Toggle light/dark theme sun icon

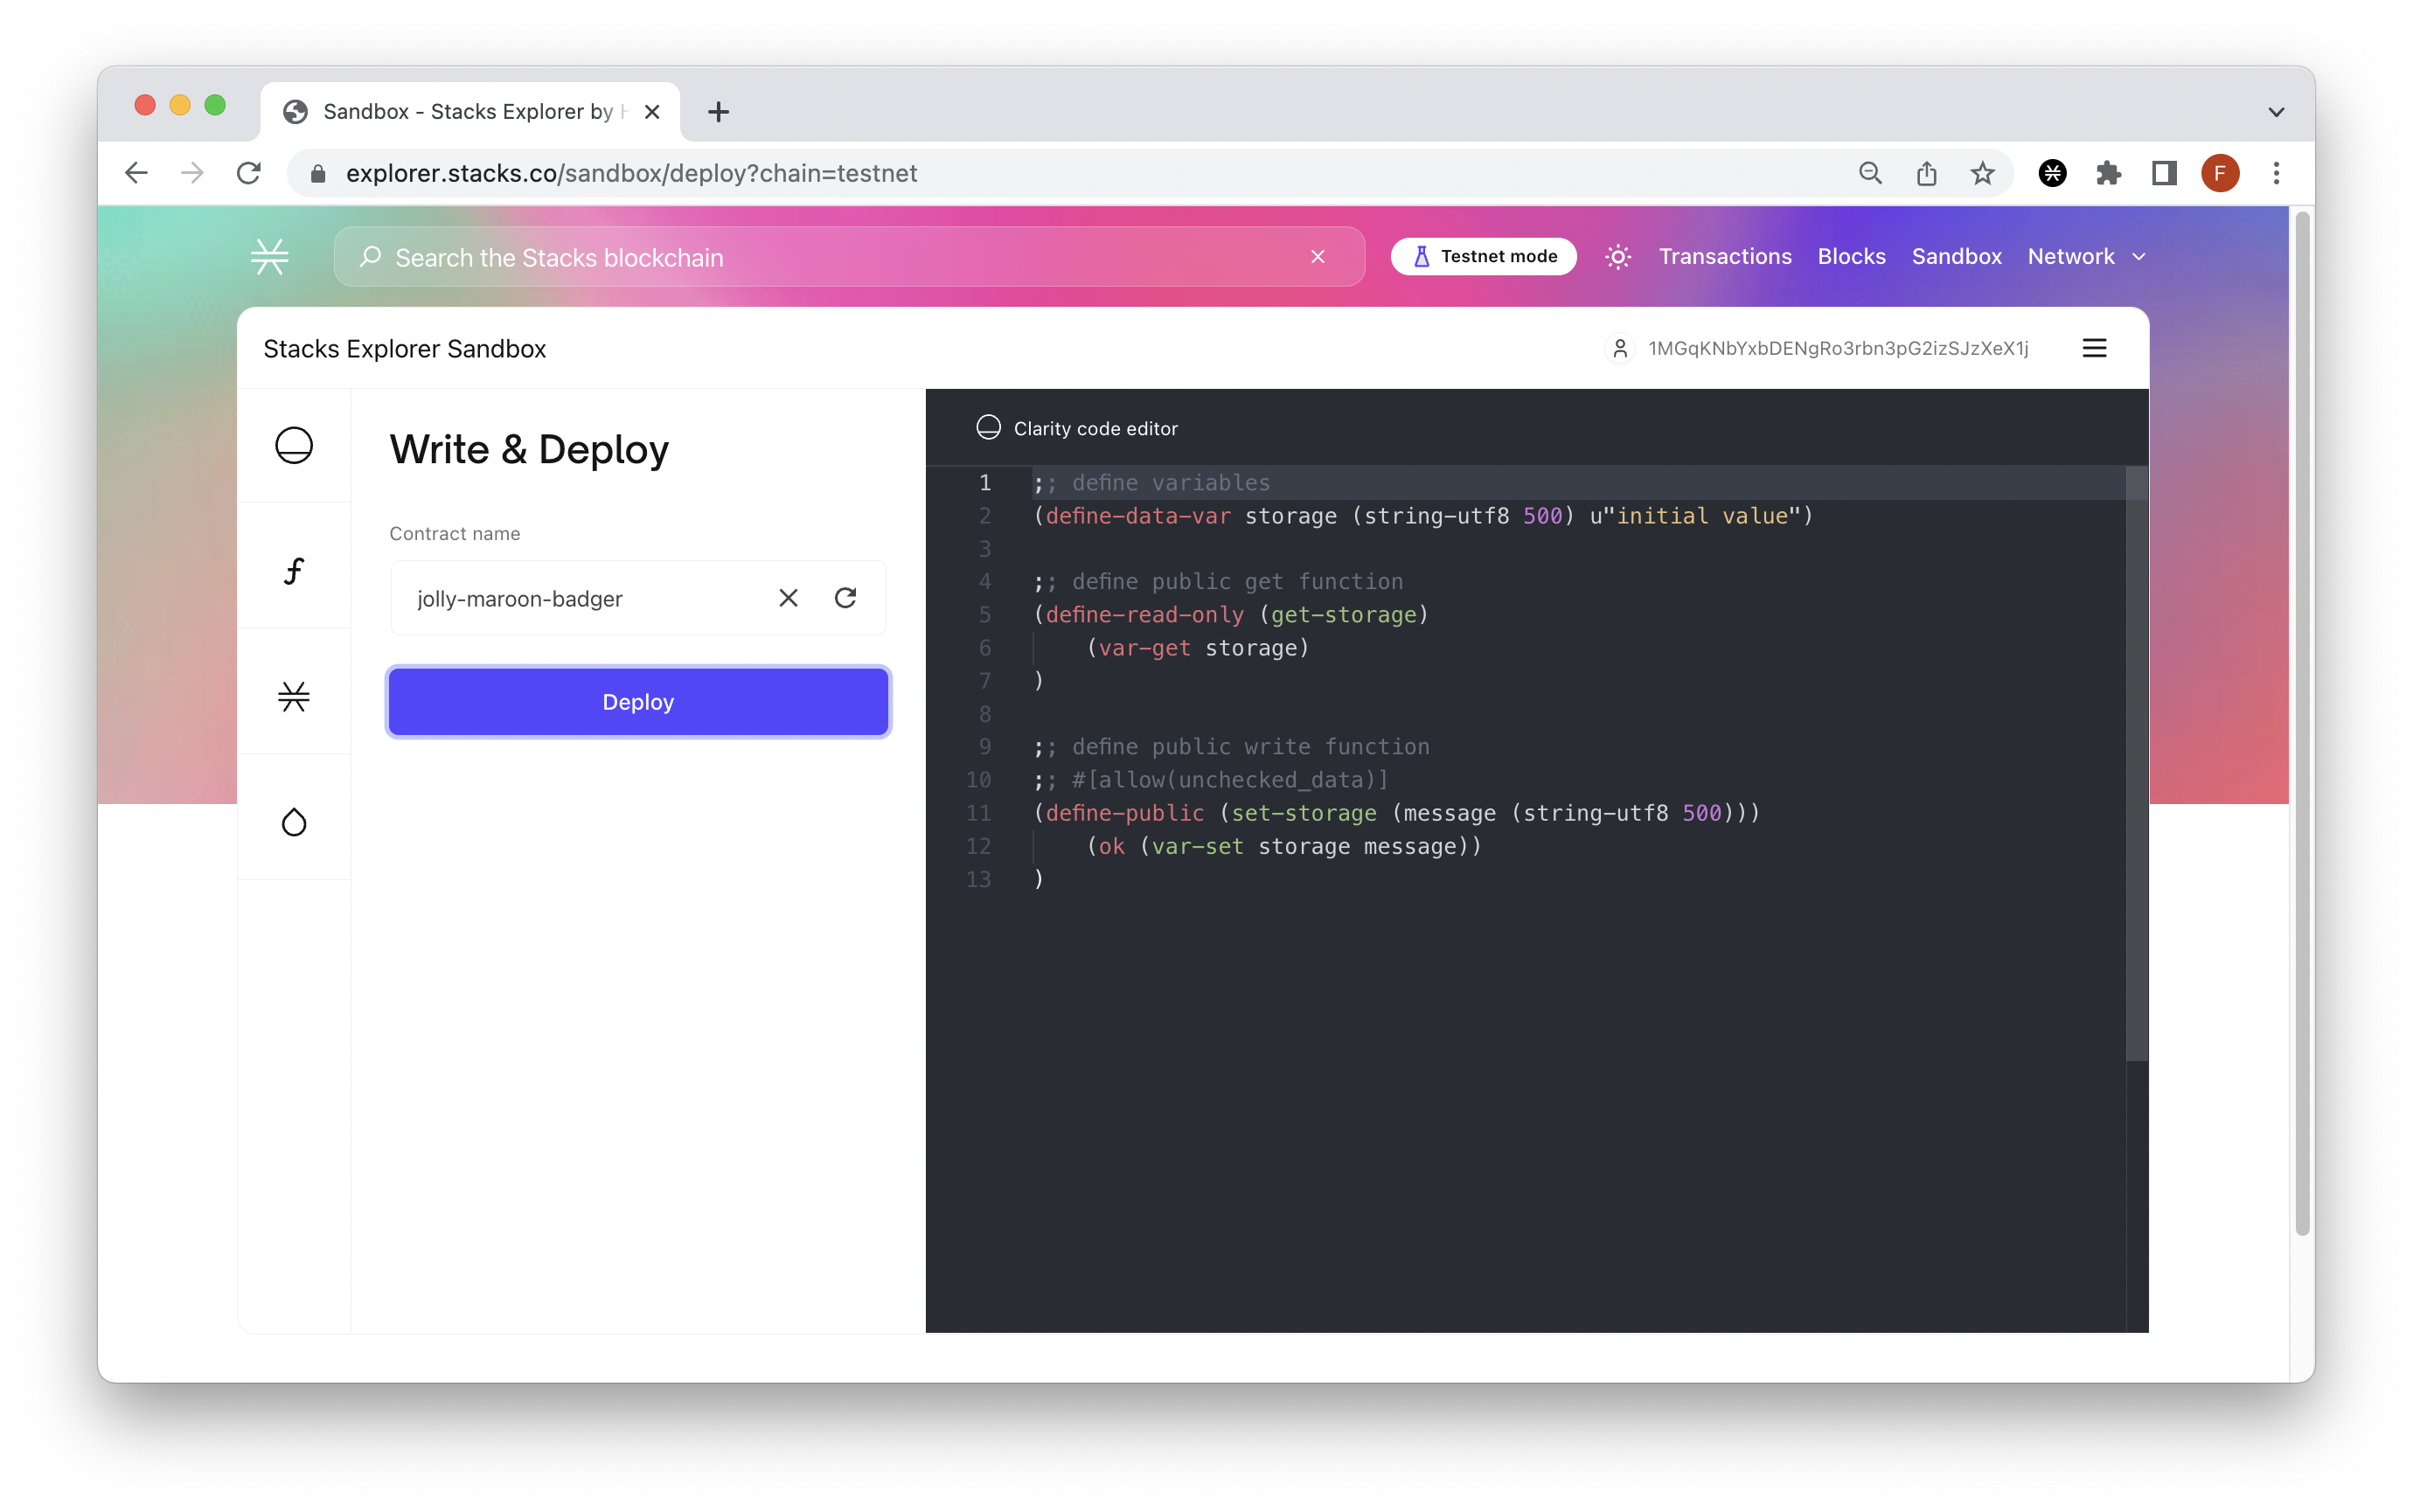click(x=1617, y=257)
